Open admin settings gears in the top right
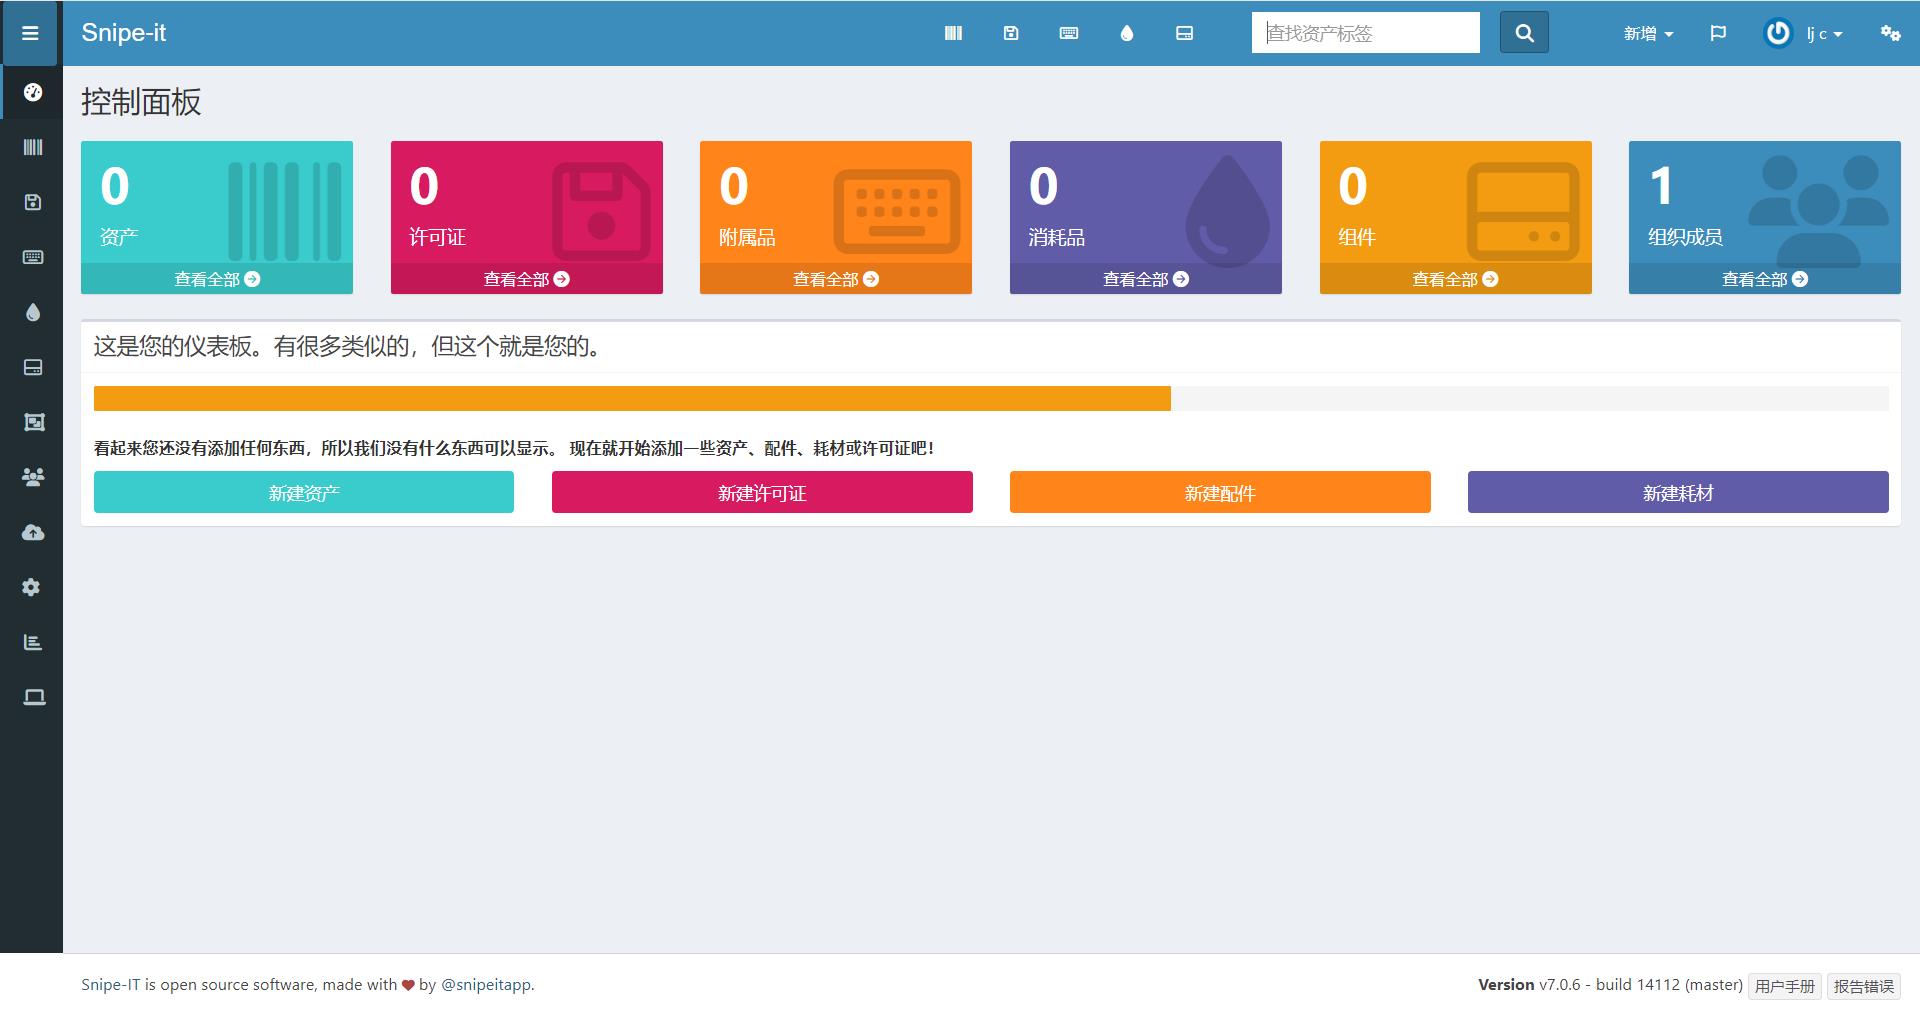Image resolution: width=1920 pixels, height=1018 pixels. (x=1890, y=33)
